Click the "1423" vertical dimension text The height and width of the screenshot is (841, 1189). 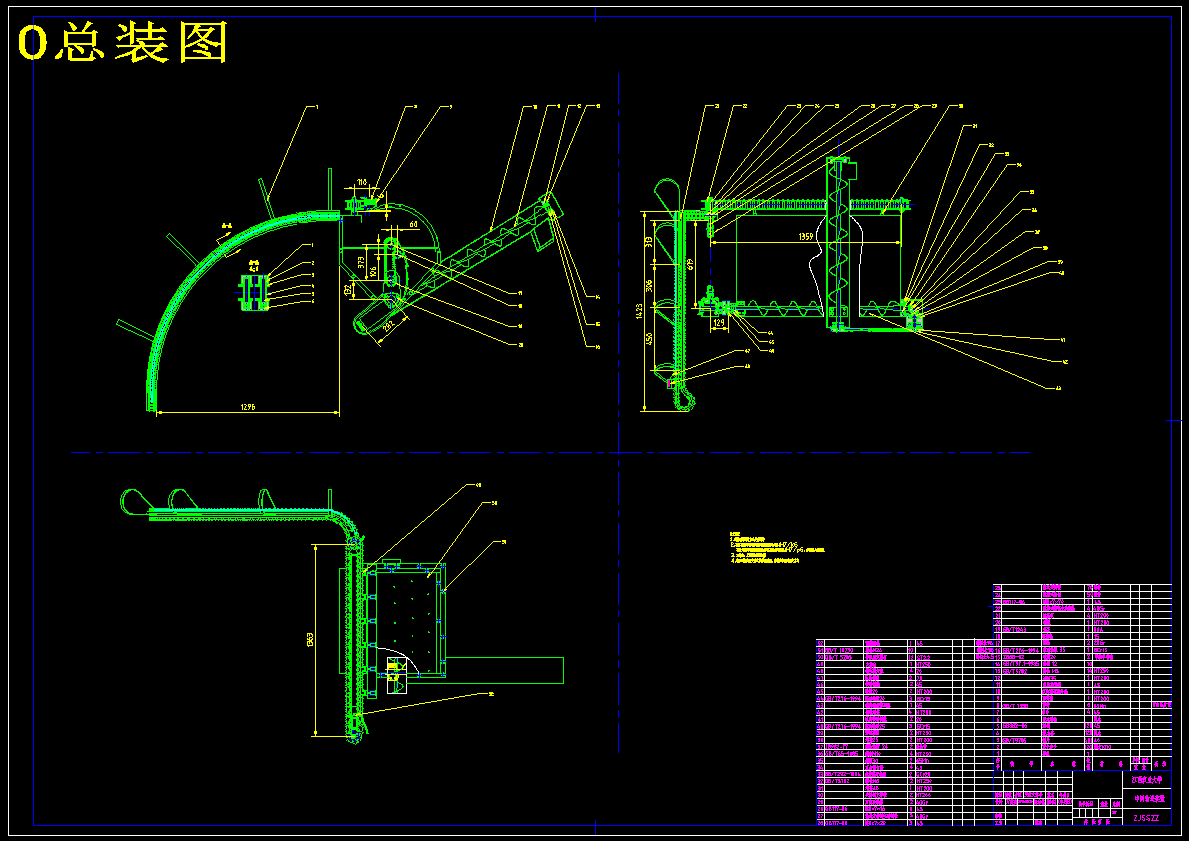point(639,311)
